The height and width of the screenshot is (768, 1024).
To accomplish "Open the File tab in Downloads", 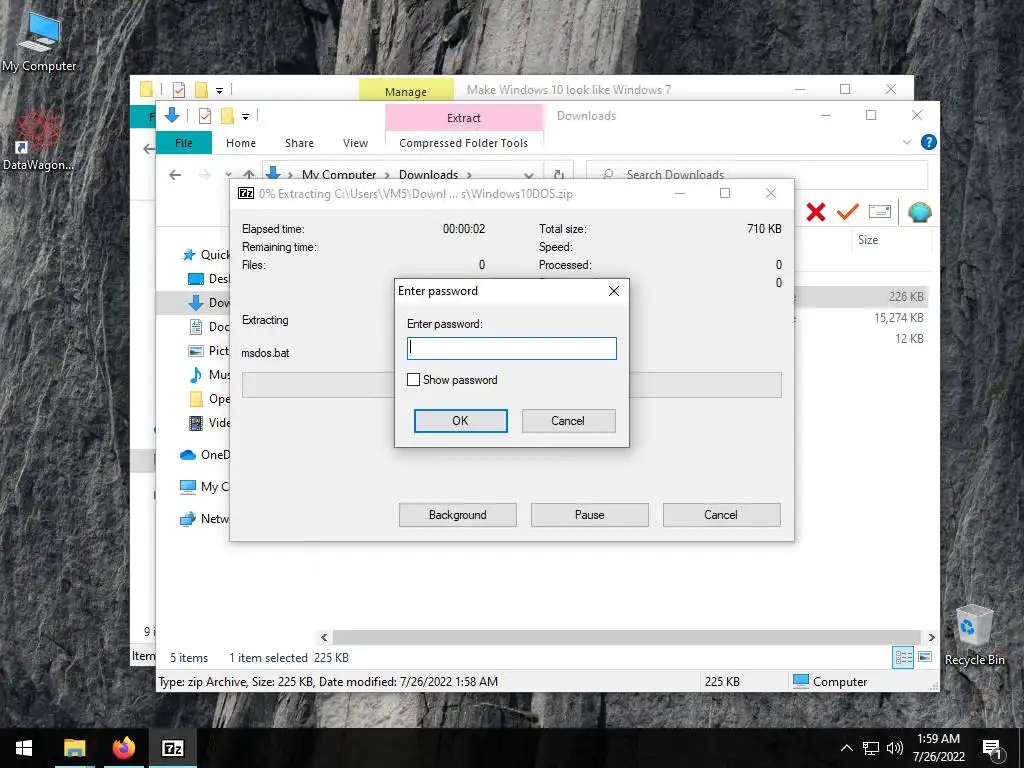I will coord(184,142).
